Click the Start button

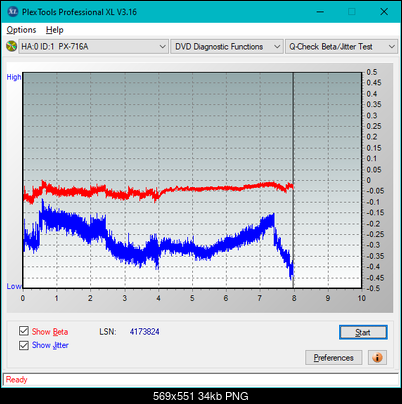coord(363,332)
